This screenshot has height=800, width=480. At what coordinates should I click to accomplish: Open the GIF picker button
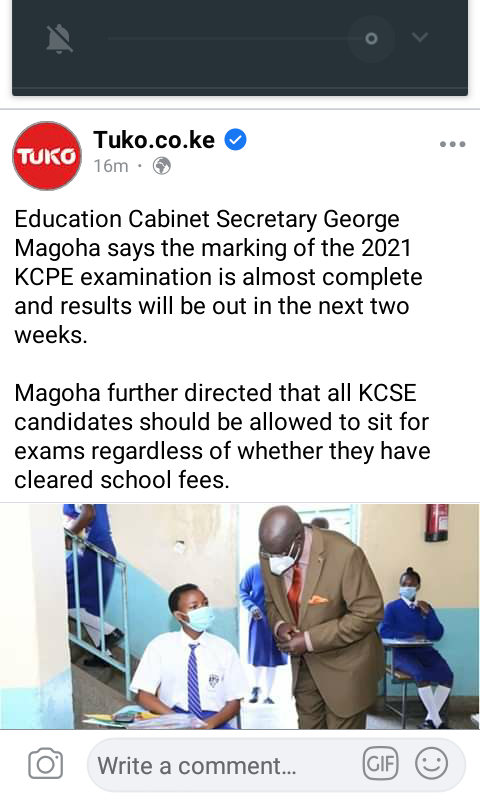(380, 764)
